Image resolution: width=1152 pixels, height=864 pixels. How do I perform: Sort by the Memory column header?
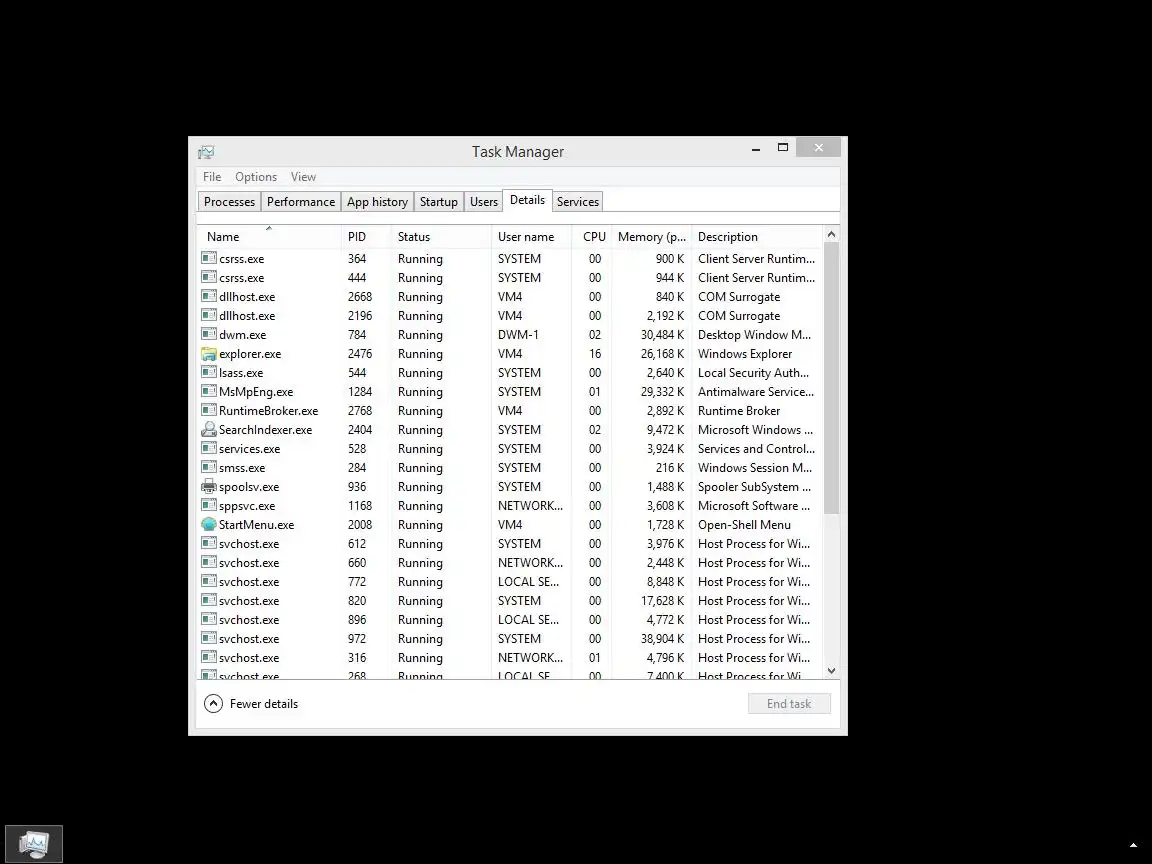(x=651, y=237)
